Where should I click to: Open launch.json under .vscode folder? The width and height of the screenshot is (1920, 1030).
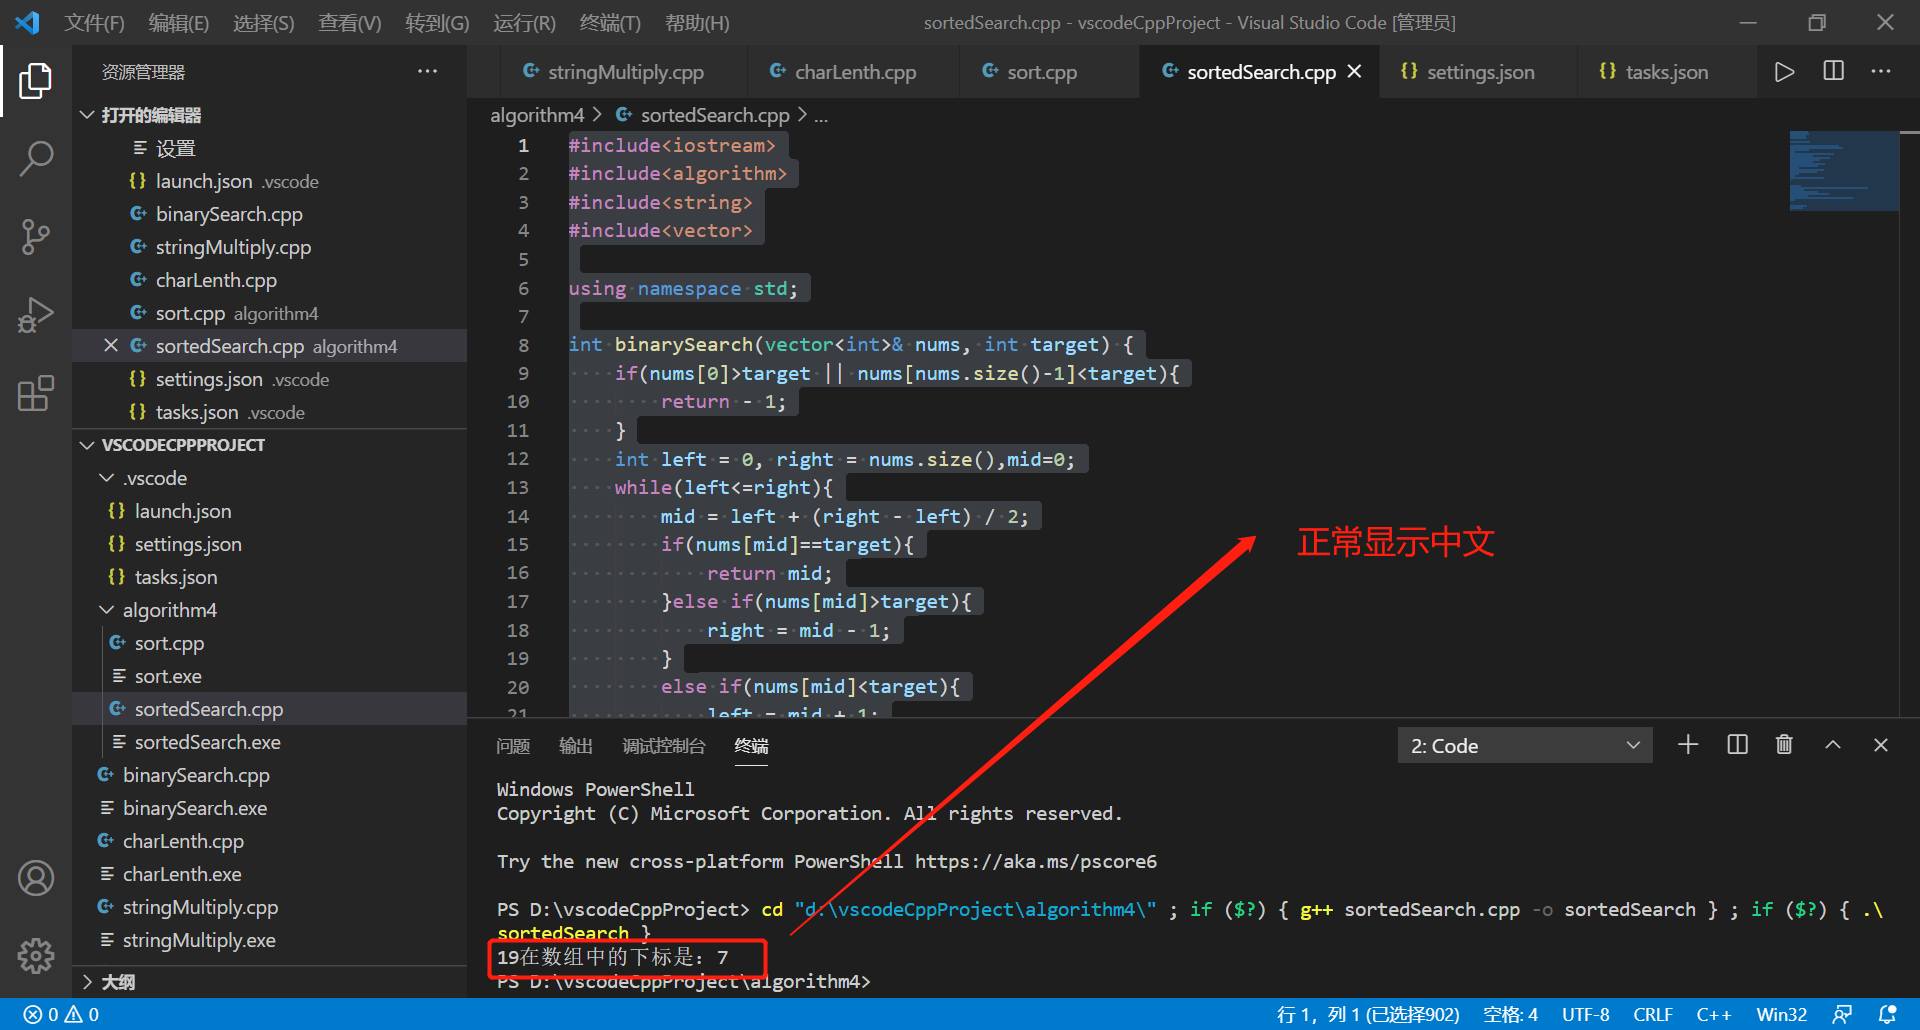[x=270, y=511]
